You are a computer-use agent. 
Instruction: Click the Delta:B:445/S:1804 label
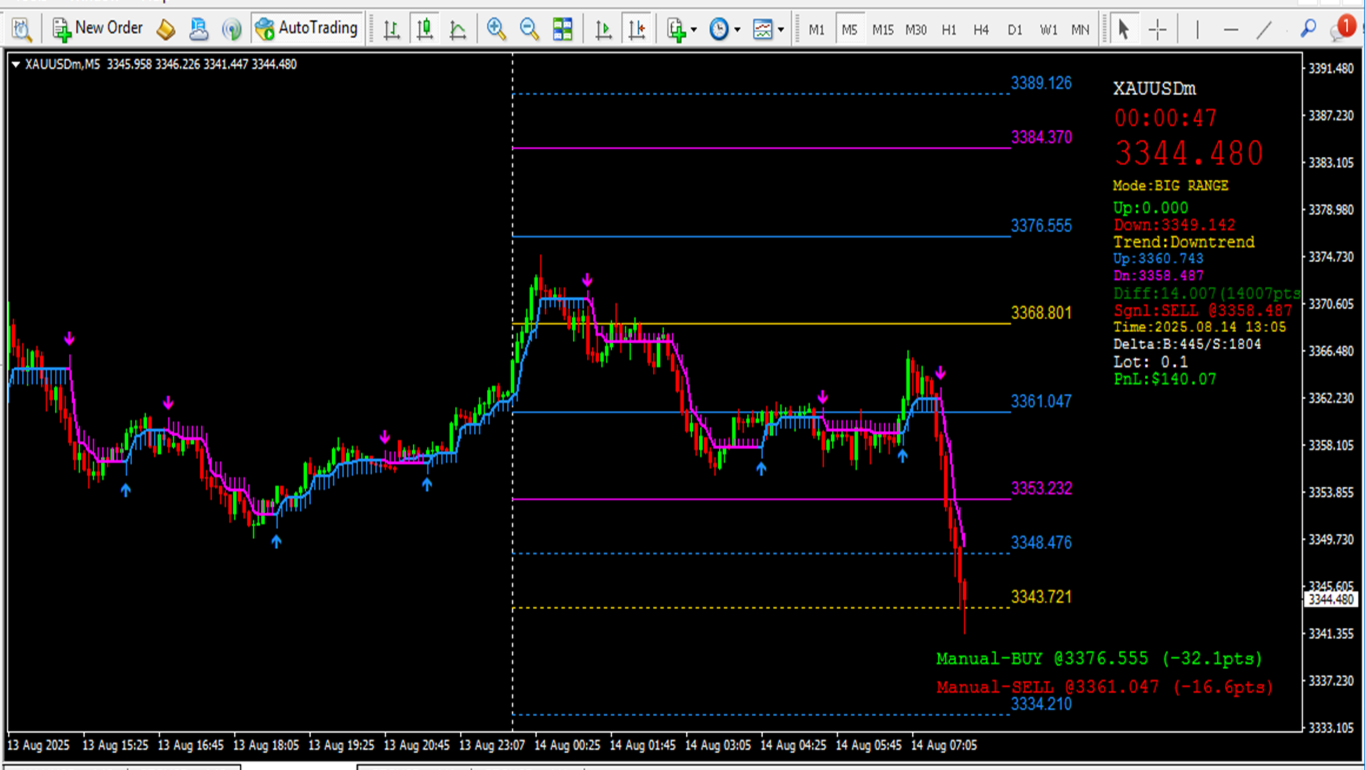coord(1187,344)
